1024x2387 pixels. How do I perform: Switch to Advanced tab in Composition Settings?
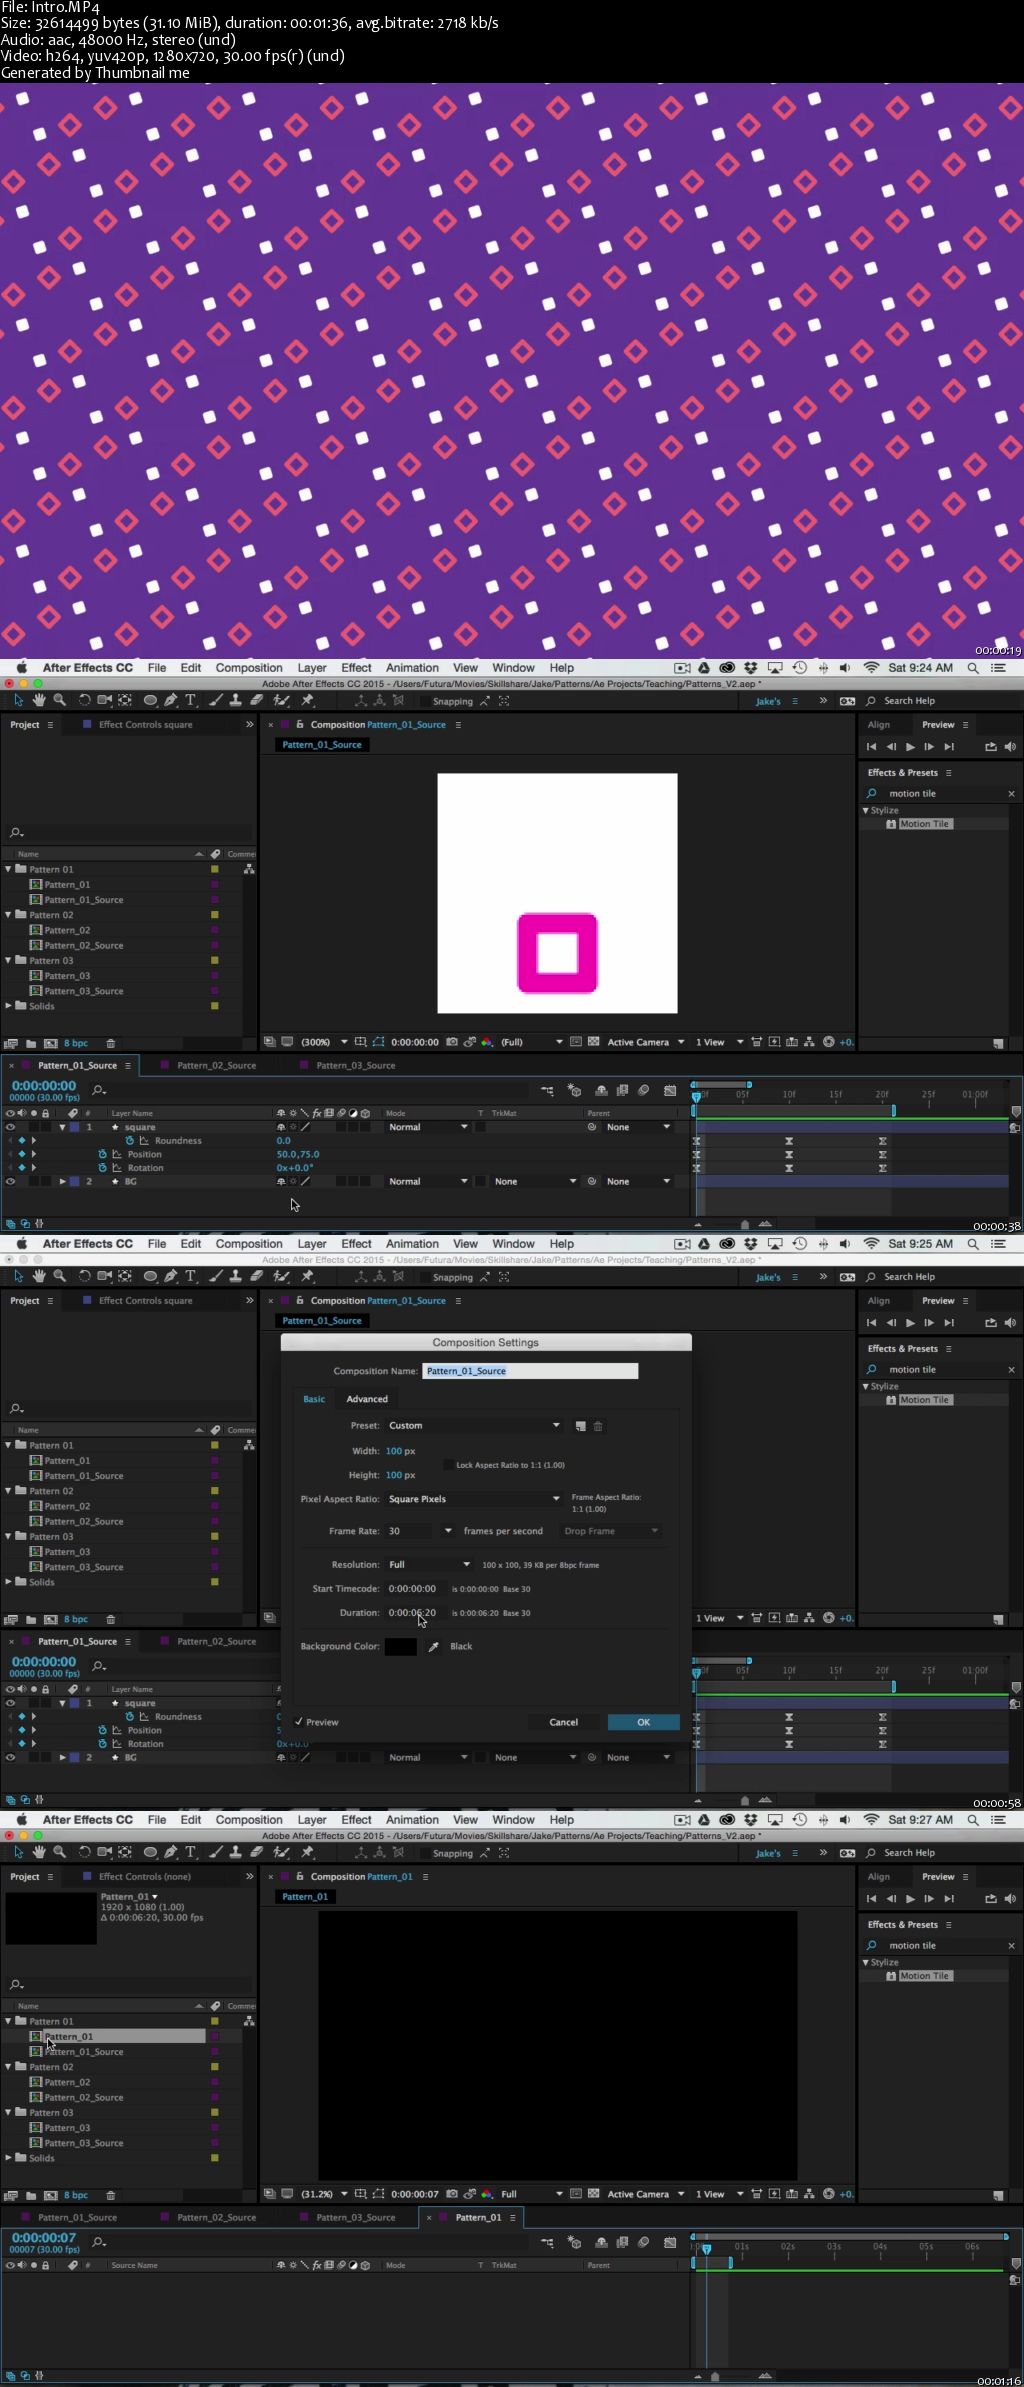coord(367,1399)
